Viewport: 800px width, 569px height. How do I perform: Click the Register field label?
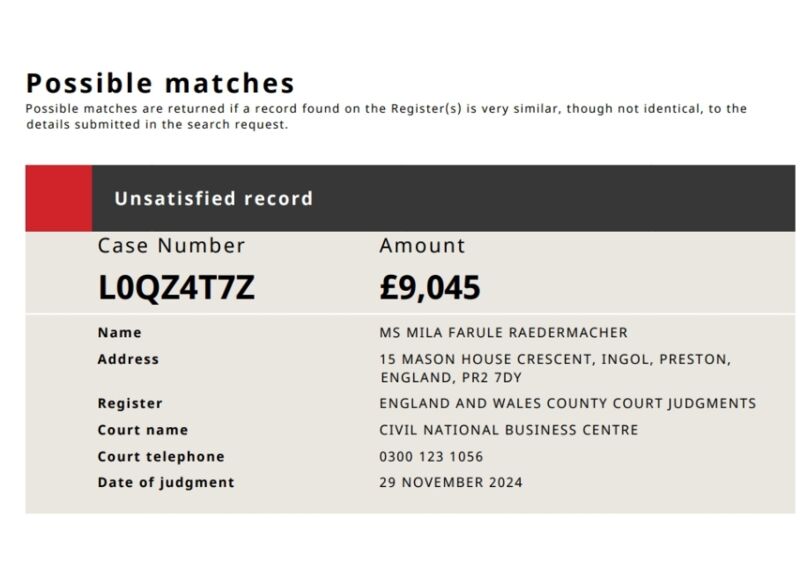coord(130,403)
